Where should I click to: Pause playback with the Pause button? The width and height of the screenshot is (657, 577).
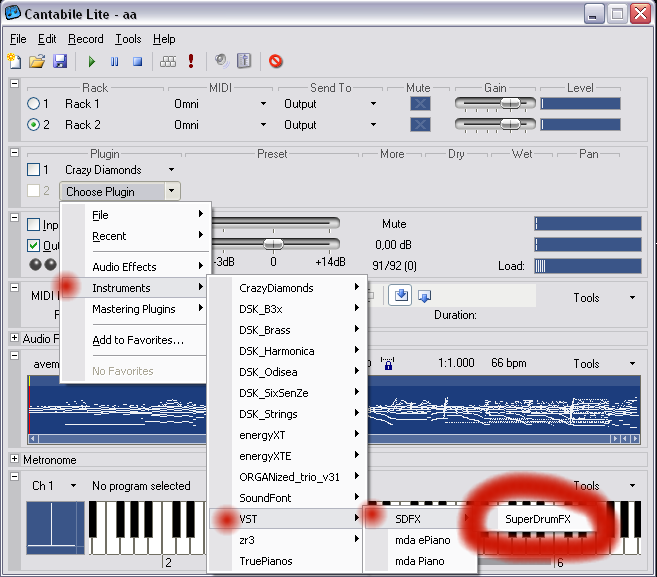click(114, 62)
